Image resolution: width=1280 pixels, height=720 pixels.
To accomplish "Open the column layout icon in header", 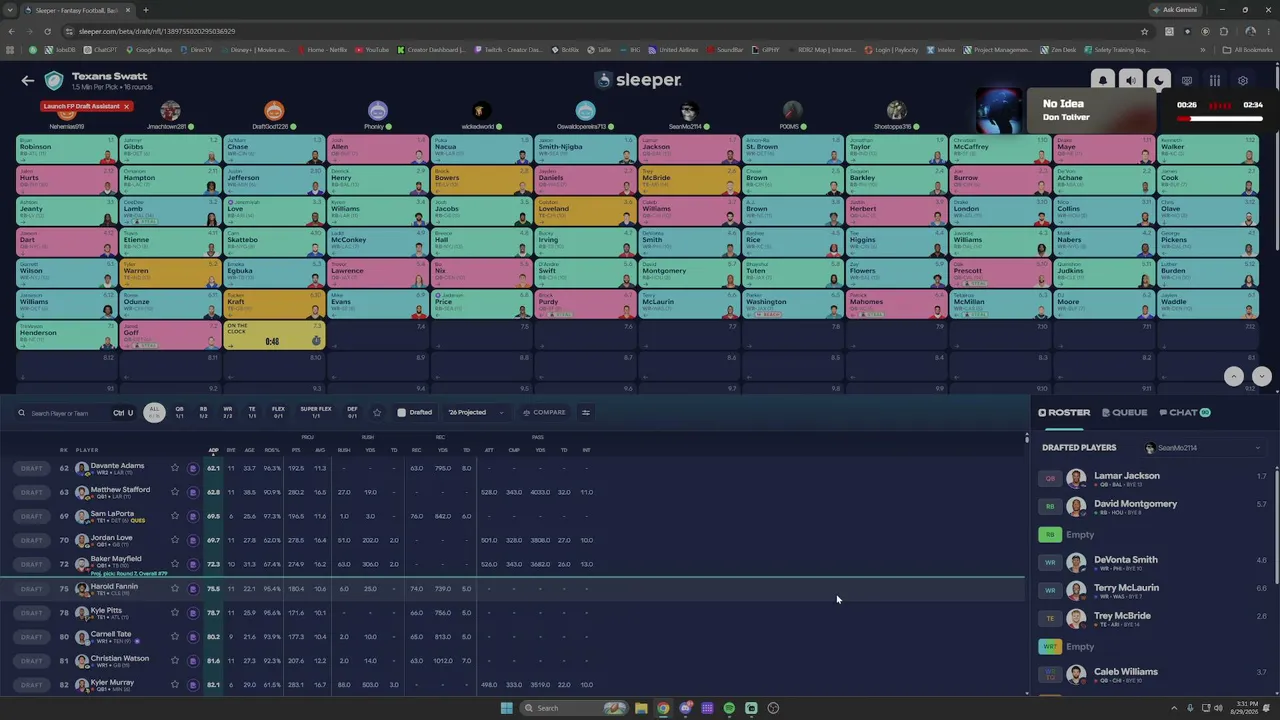I will click(x=1215, y=81).
